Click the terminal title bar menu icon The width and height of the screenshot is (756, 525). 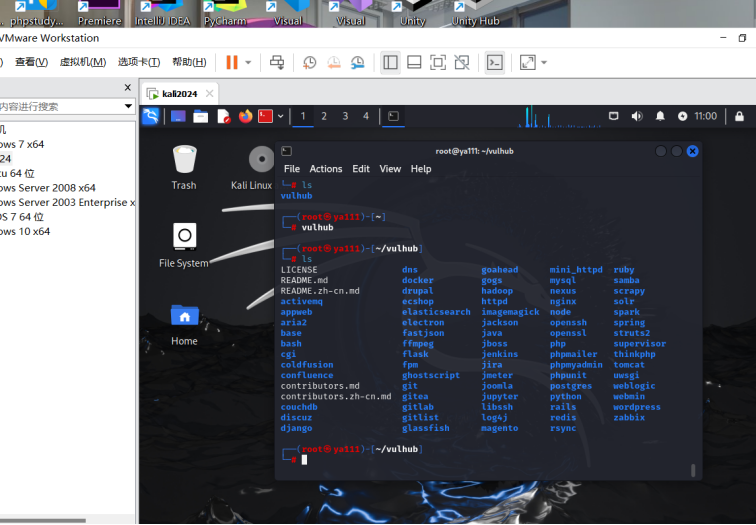tap(286, 151)
